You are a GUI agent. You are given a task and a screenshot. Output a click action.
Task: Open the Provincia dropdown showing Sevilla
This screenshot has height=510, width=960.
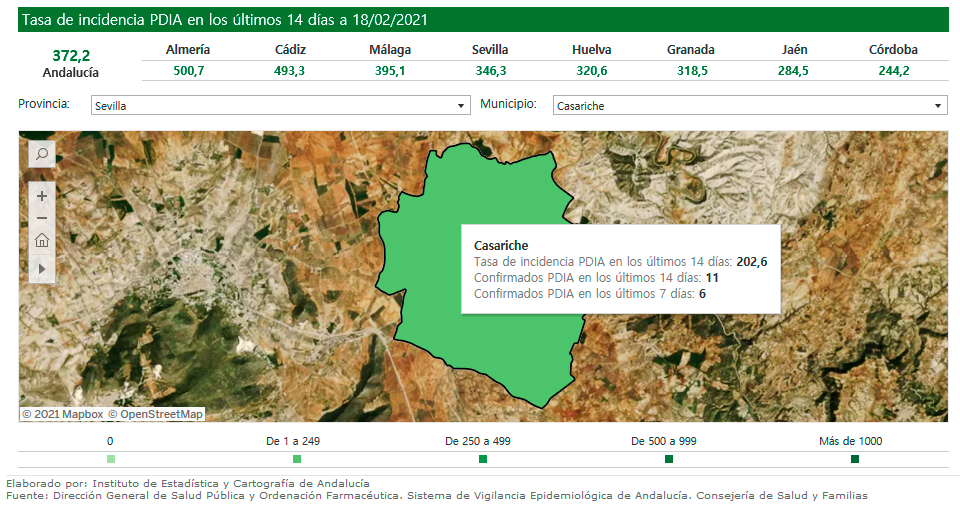tap(279, 105)
